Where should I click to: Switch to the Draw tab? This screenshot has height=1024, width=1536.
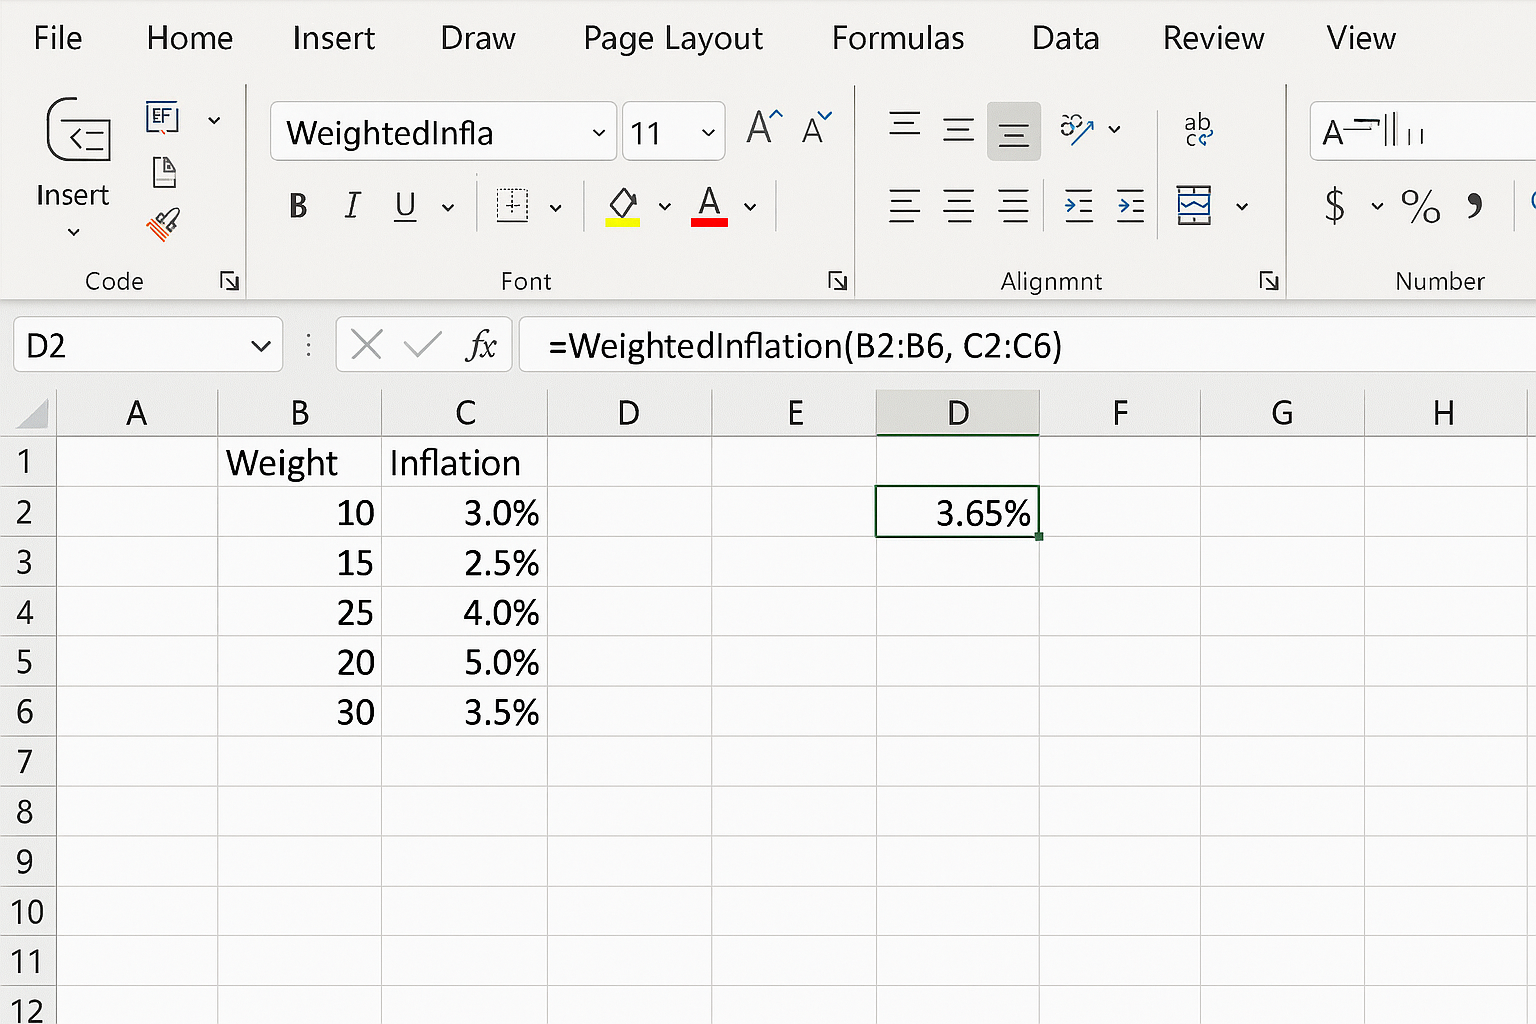[x=478, y=38]
